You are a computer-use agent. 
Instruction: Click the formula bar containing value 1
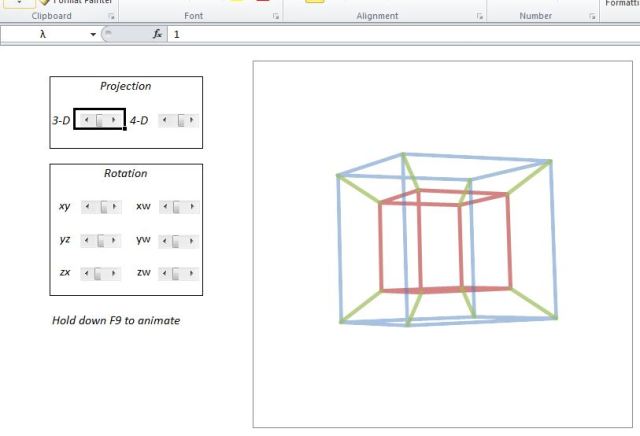pos(400,34)
